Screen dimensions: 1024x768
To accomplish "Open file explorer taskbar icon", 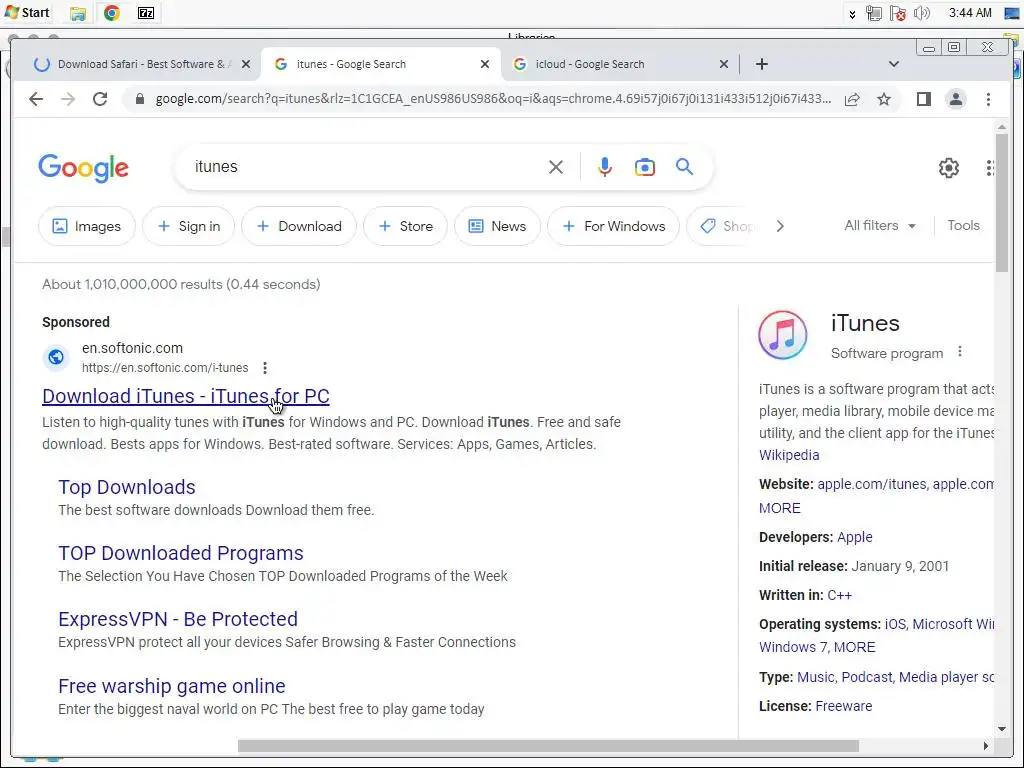I will click(x=78, y=12).
